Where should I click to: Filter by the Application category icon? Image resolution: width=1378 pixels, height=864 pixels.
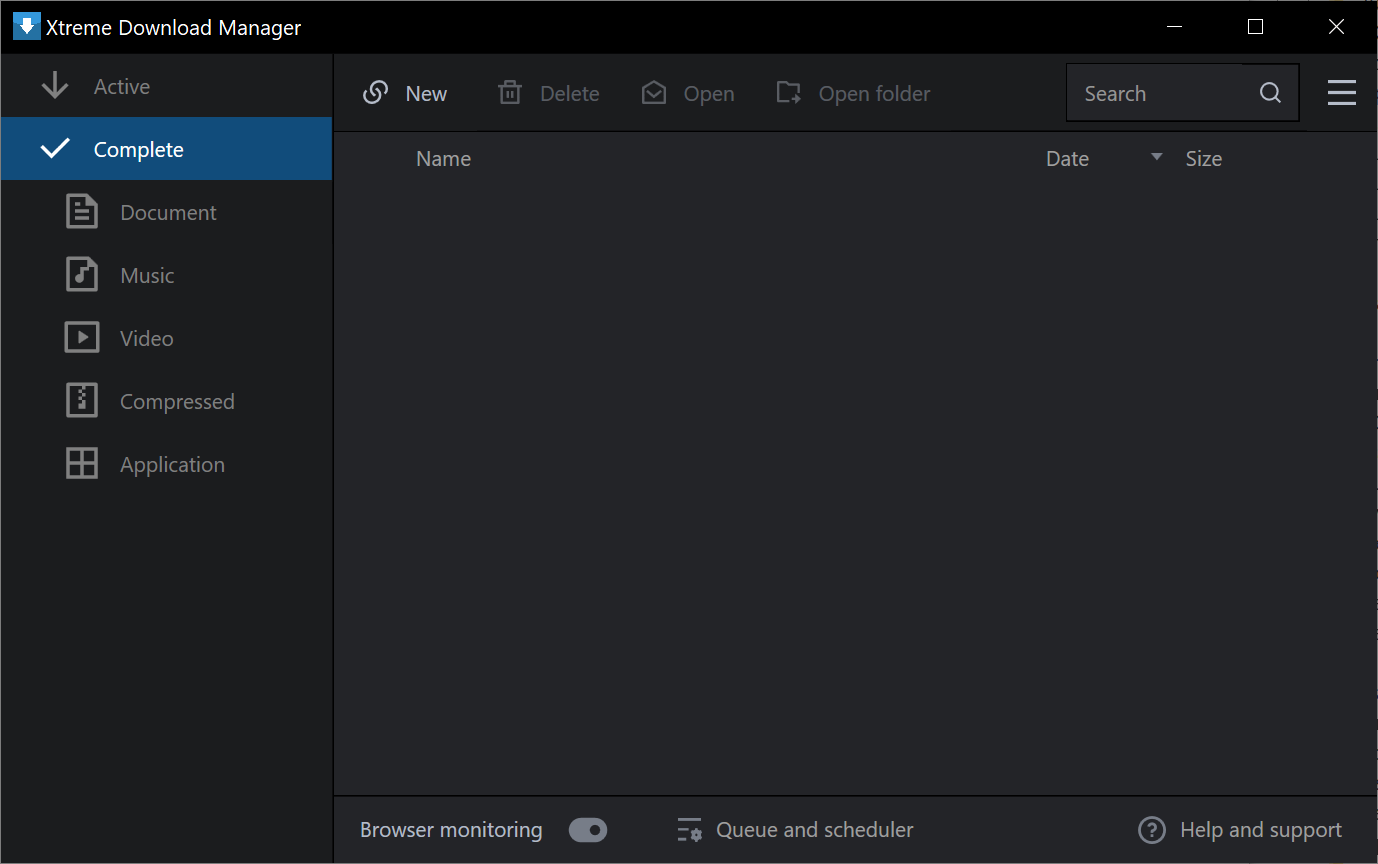[x=82, y=464]
